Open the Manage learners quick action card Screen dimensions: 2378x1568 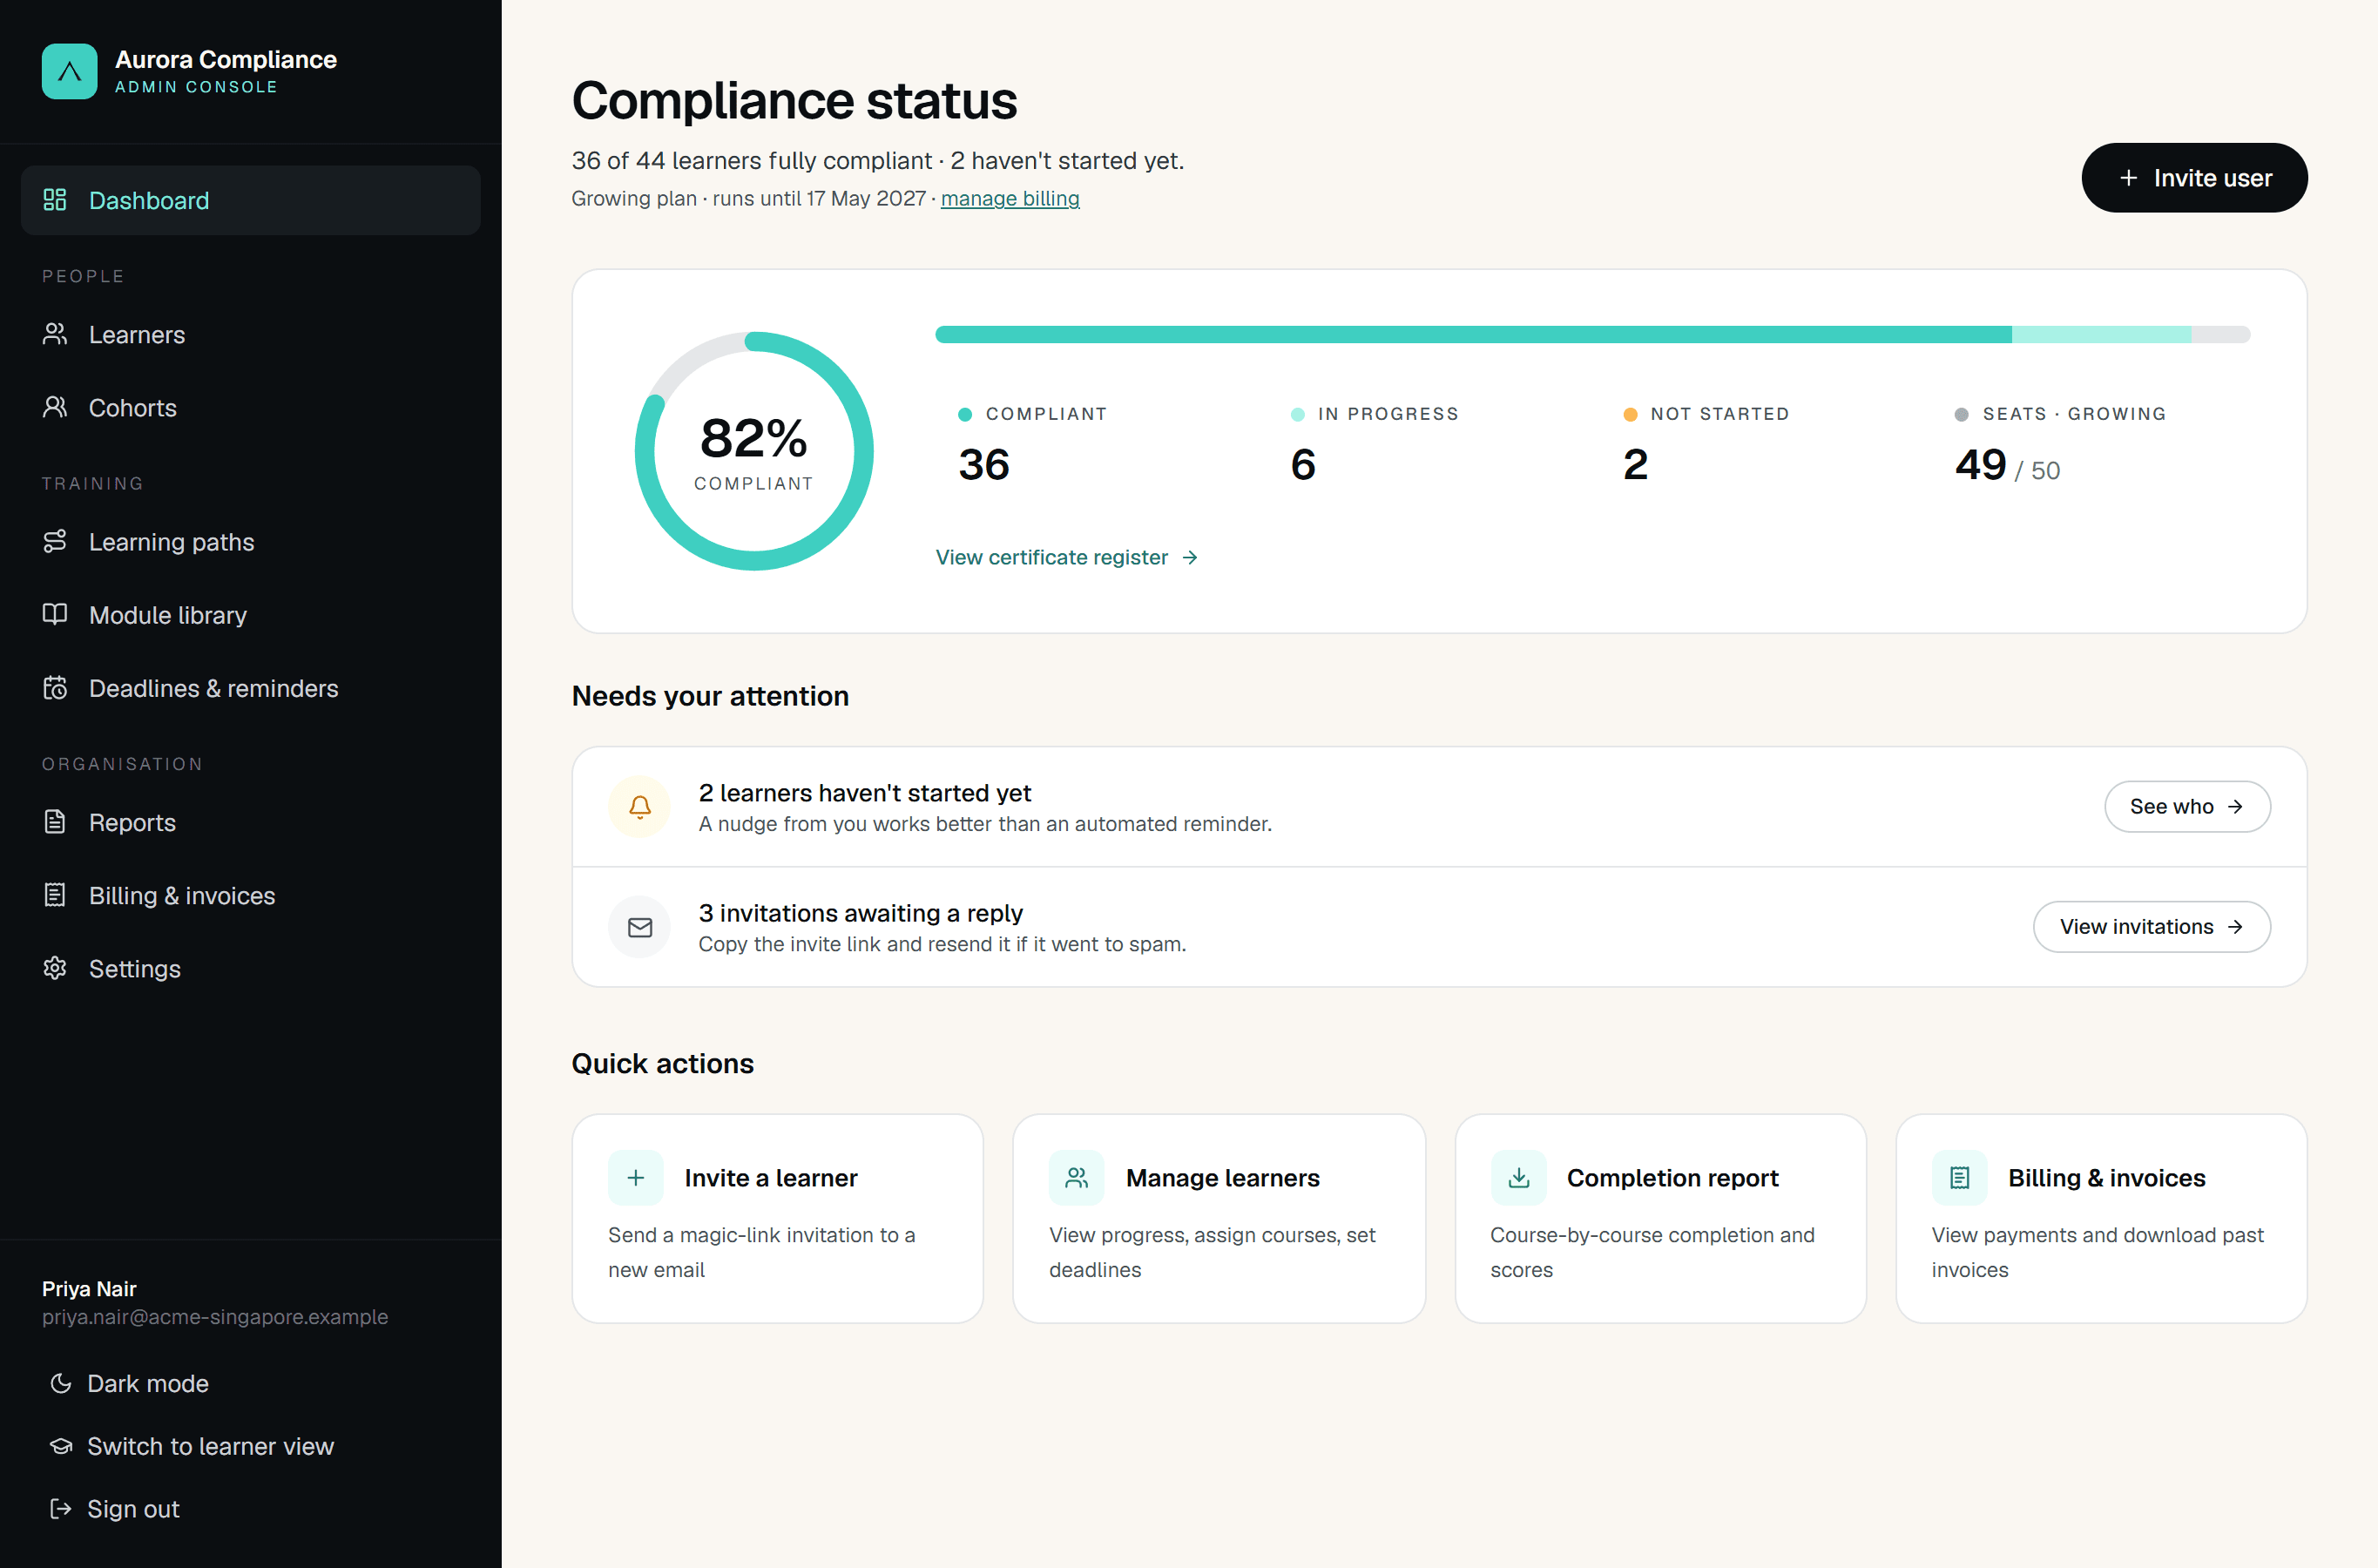pyautogui.click(x=1219, y=1219)
